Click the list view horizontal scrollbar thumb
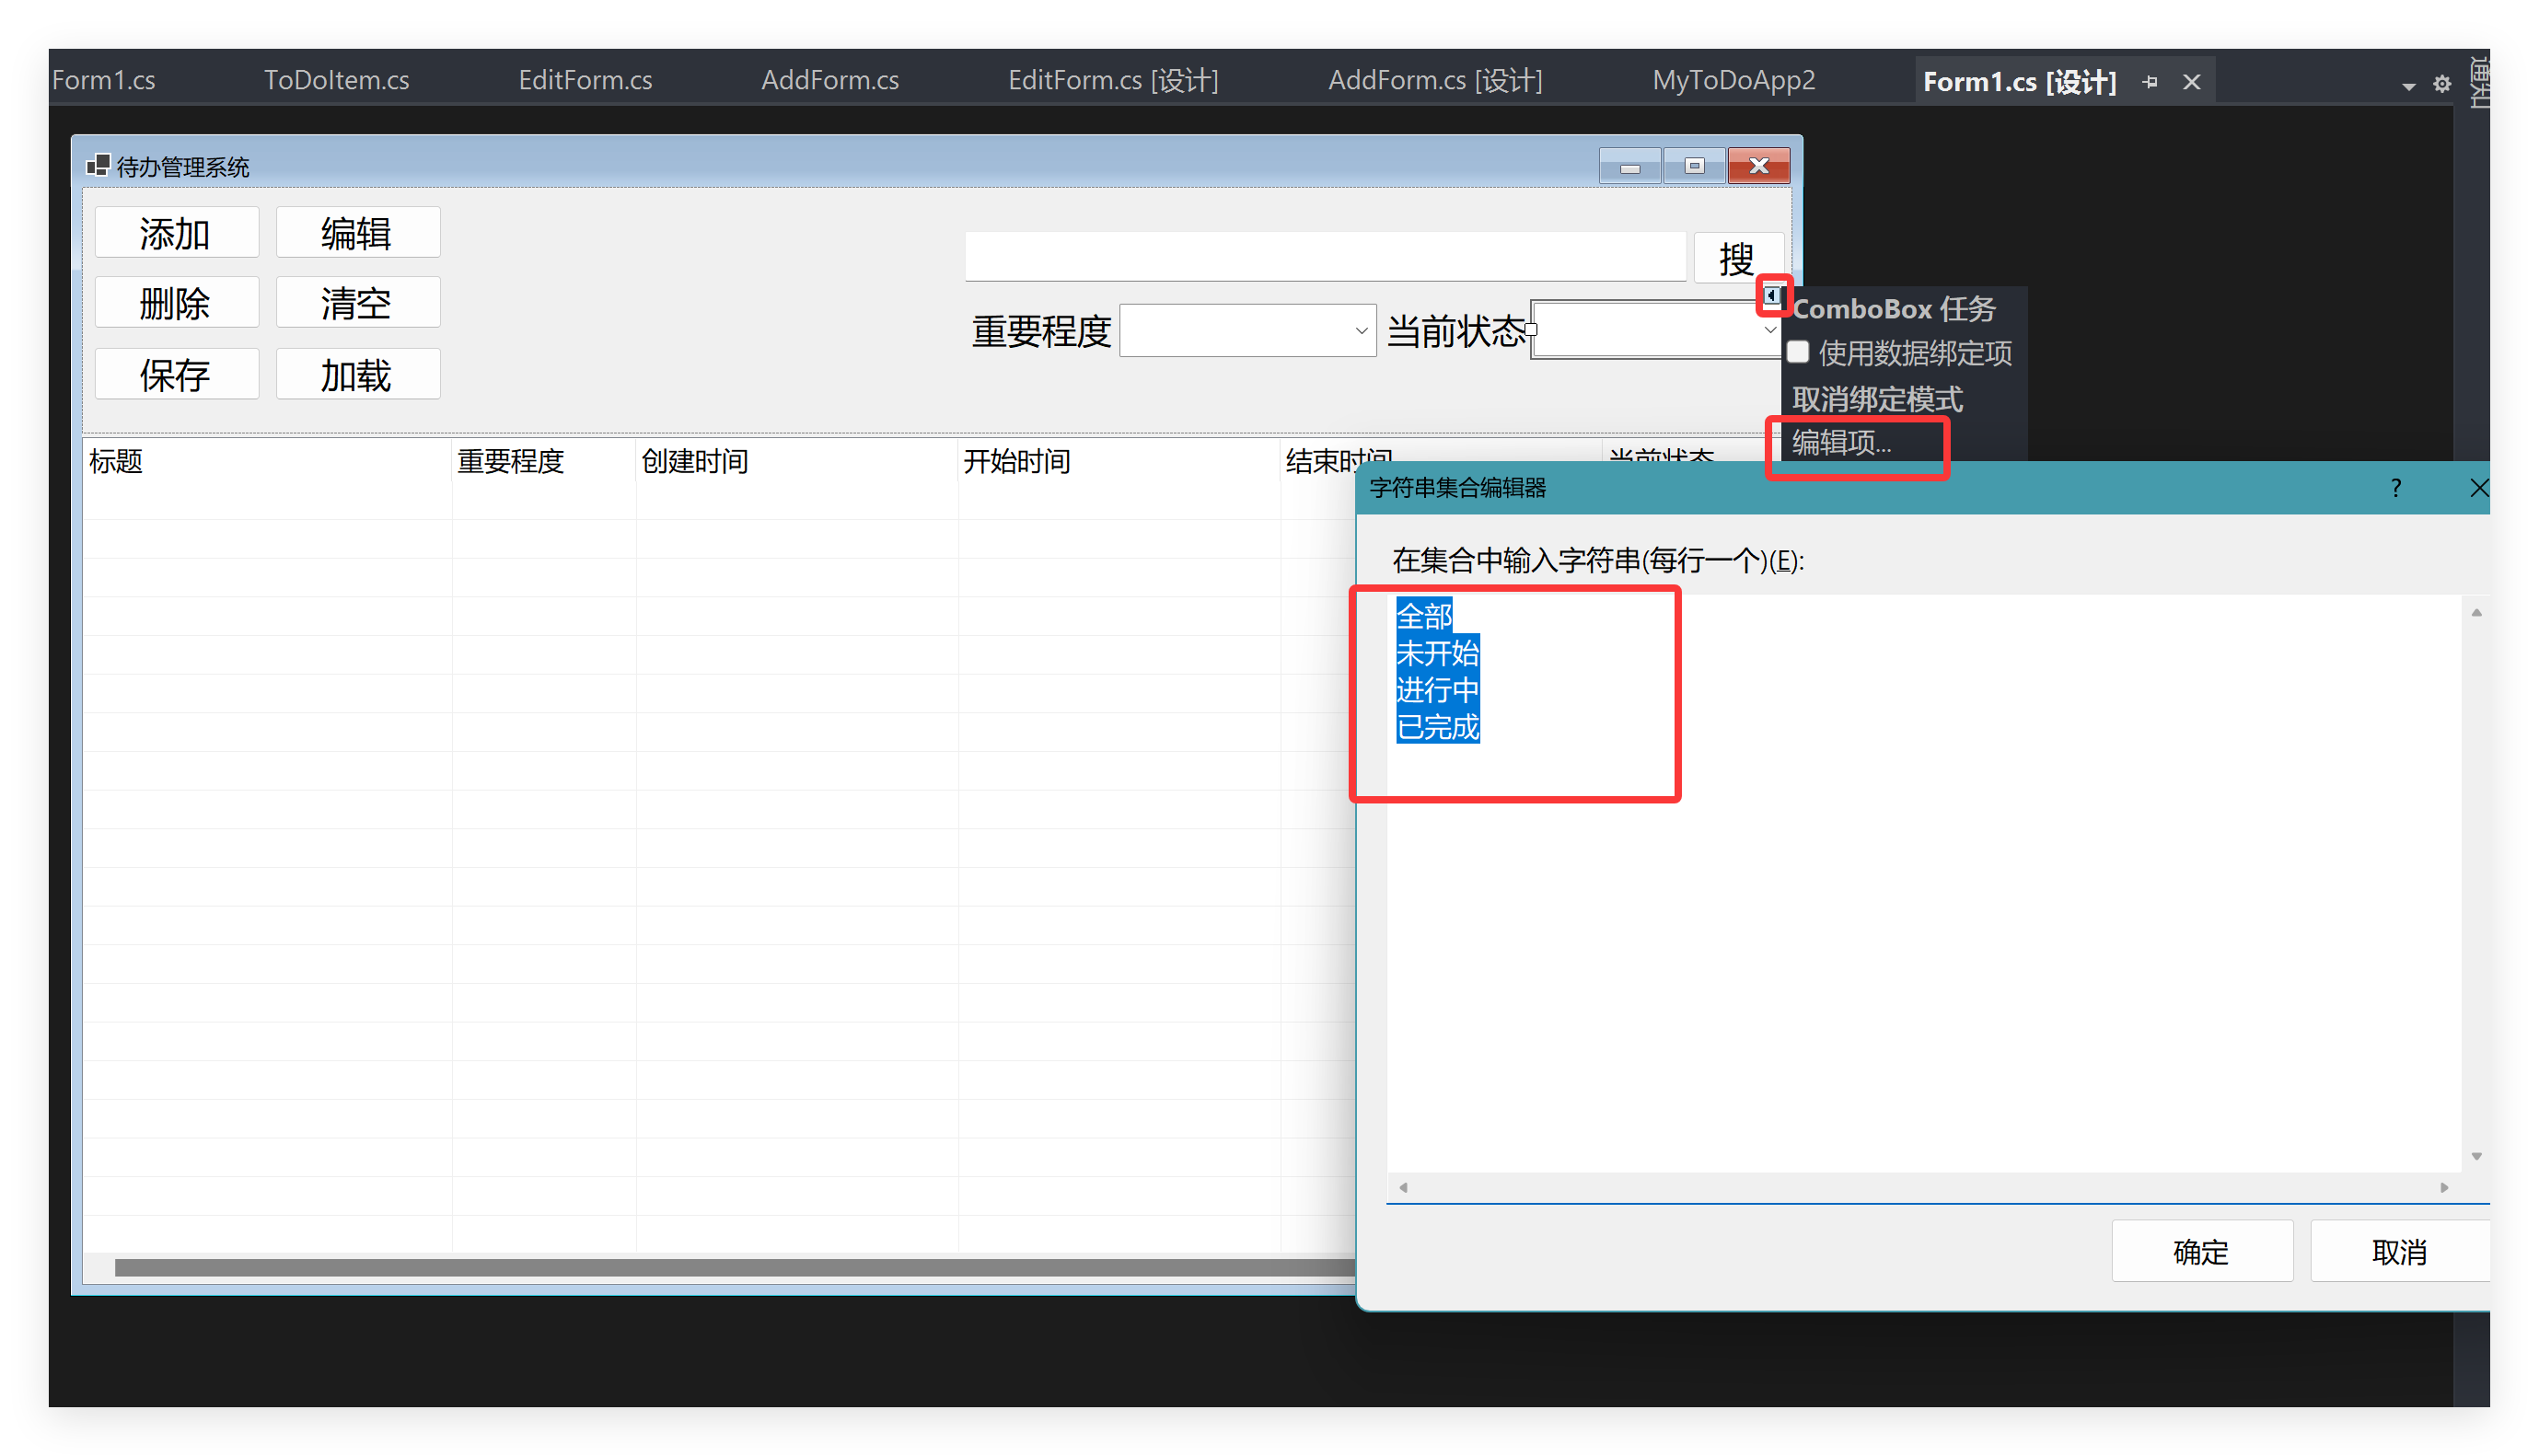Image resolution: width=2539 pixels, height=1456 pixels. click(735, 1268)
